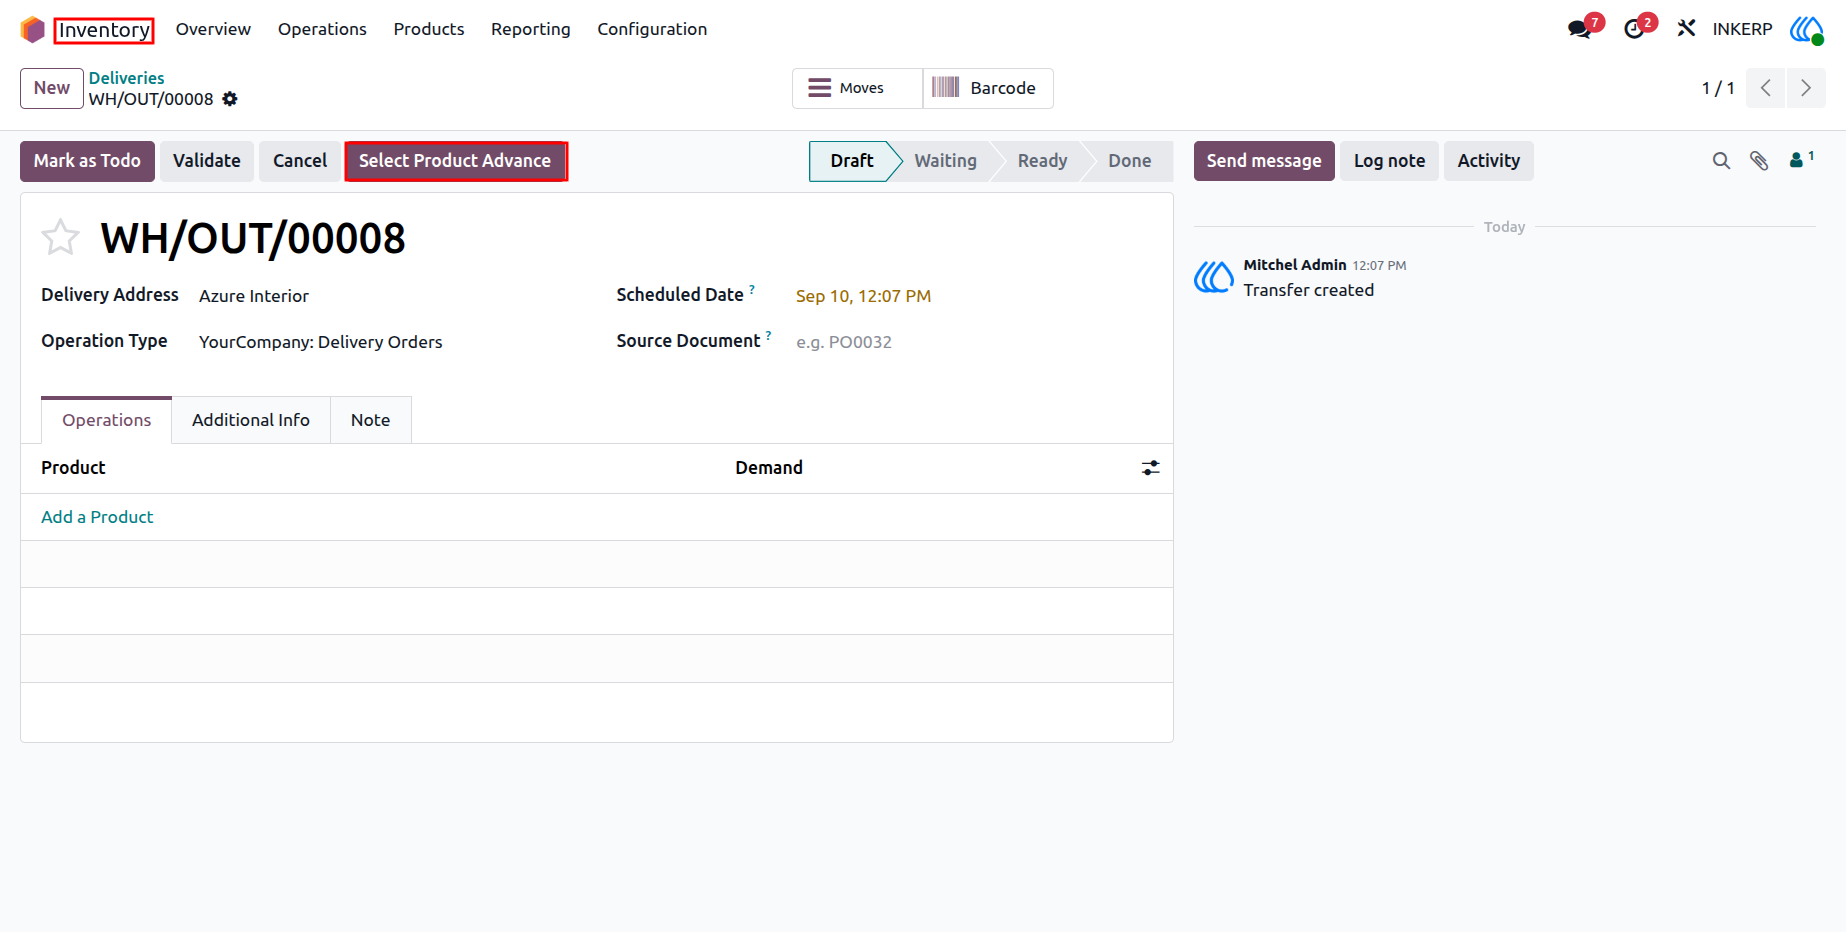The height and width of the screenshot is (932, 1846).
Task: Open the Configuration menu
Action: (652, 29)
